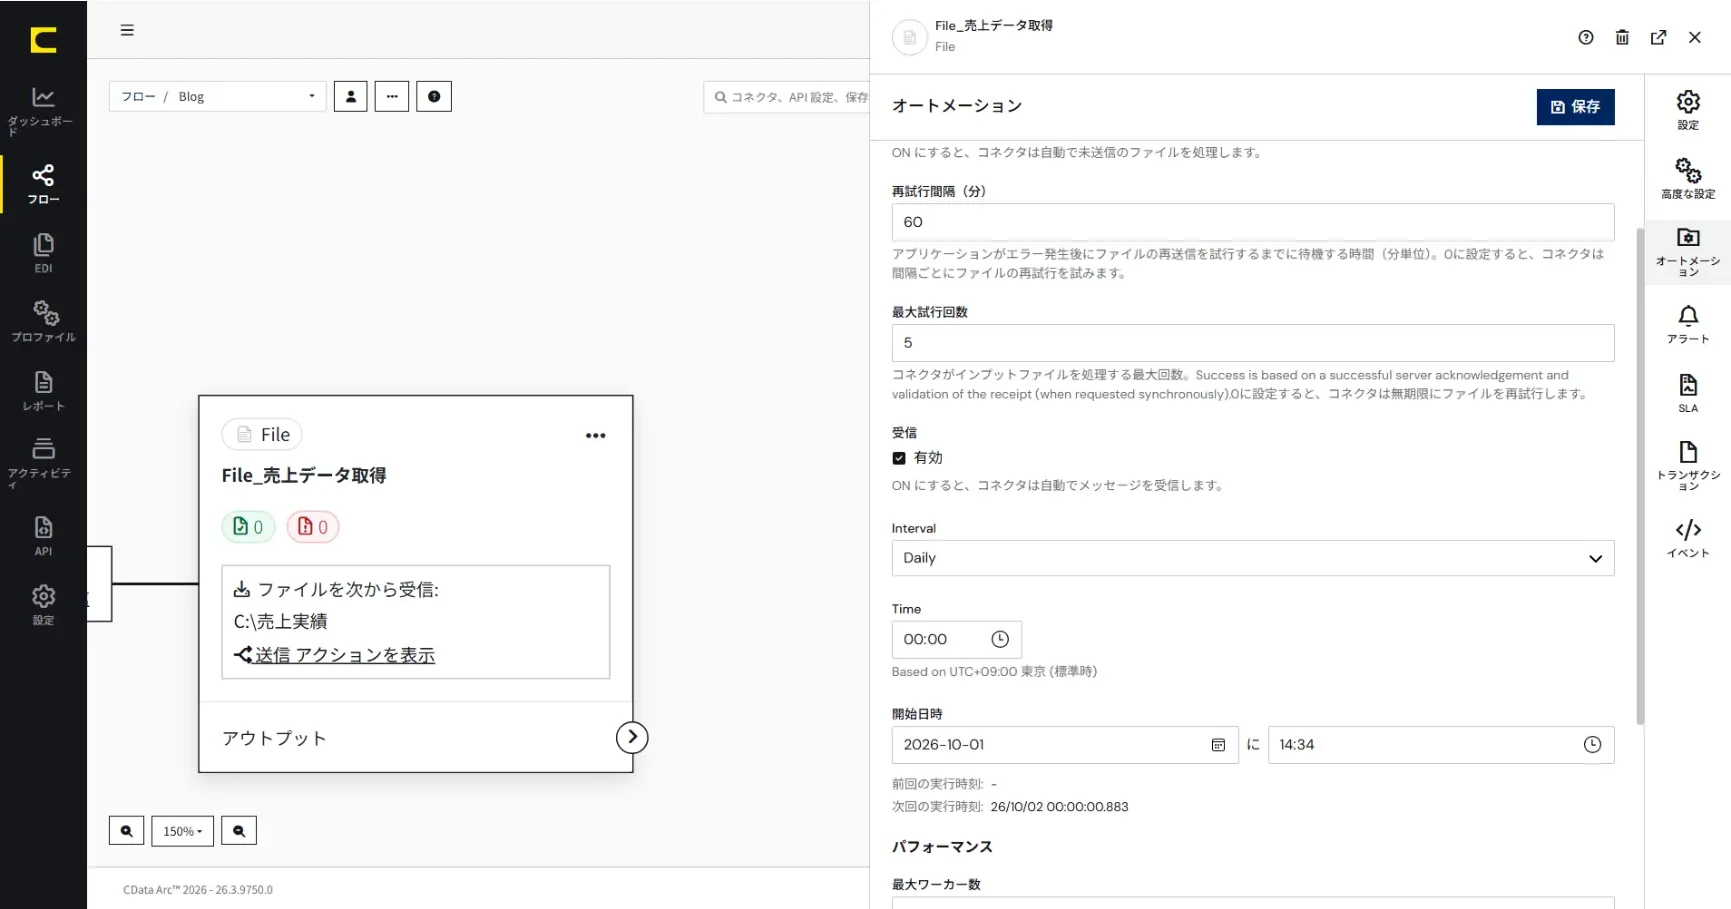Click the max attempts field showing 5
The height and width of the screenshot is (909, 1731).
point(1252,343)
